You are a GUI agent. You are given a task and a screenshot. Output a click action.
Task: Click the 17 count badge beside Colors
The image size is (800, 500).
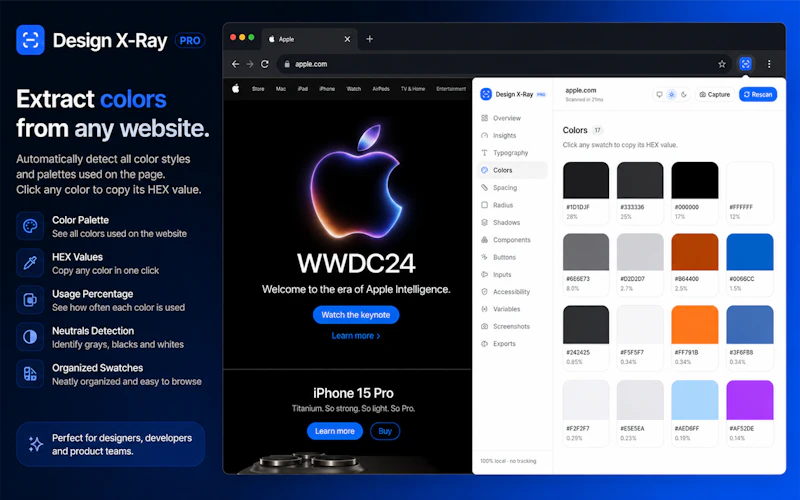(x=597, y=130)
